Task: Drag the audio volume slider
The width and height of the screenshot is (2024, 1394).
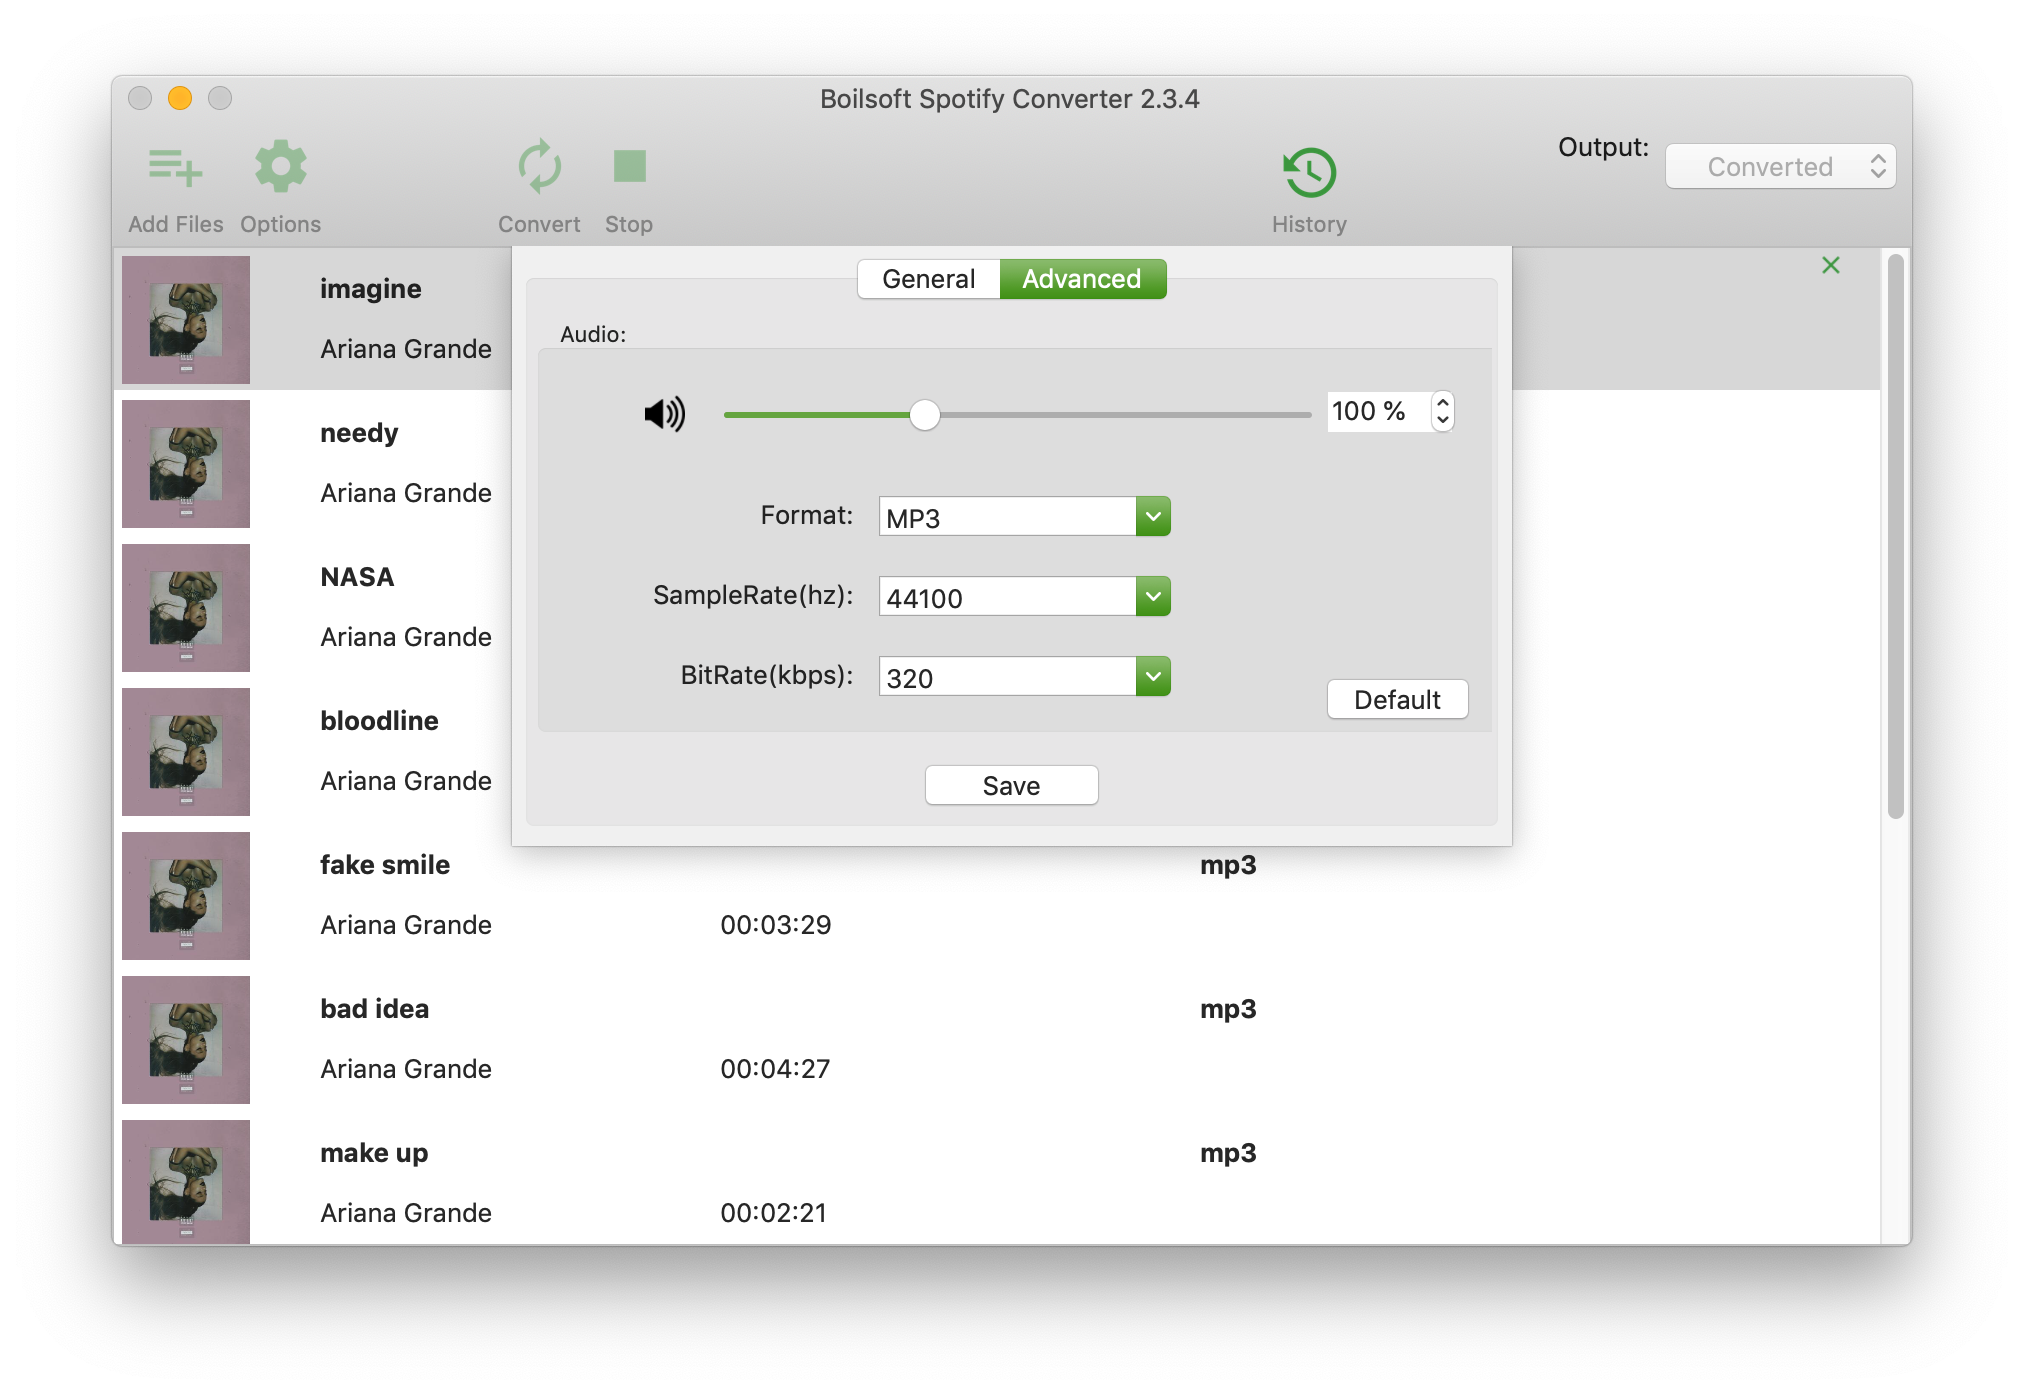Action: pos(924,412)
